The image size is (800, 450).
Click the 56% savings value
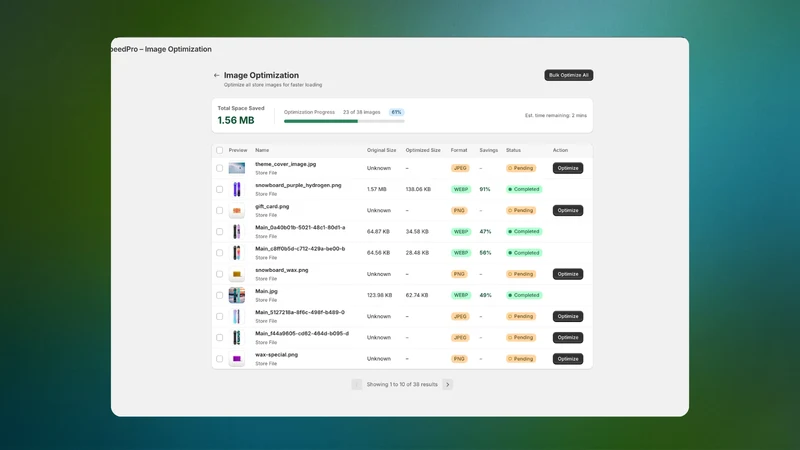[485, 253]
